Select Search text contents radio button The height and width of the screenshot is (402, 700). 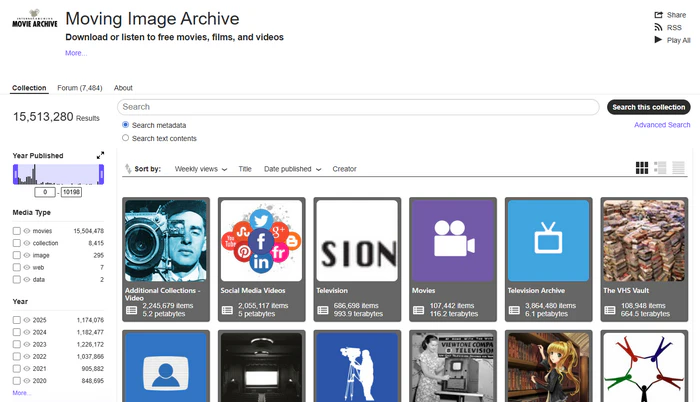pyautogui.click(x=125, y=138)
